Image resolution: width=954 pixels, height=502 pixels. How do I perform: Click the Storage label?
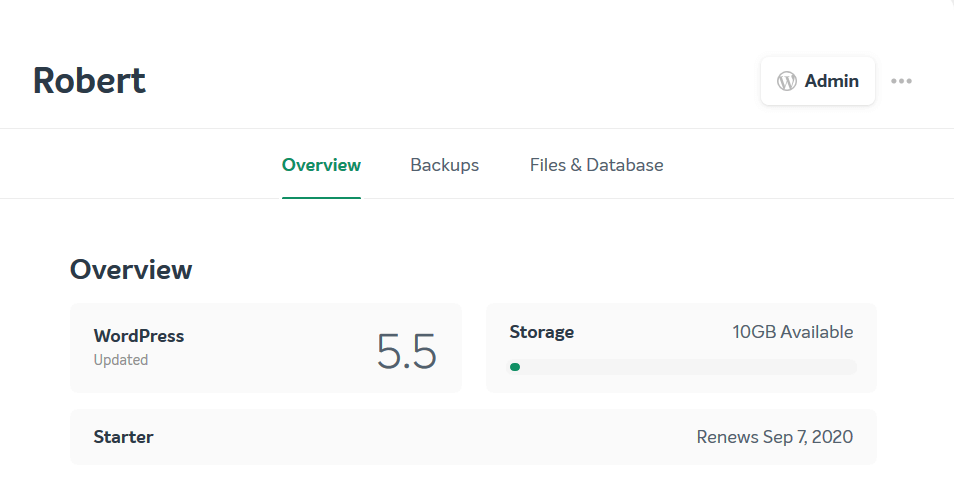[x=541, y=332]
